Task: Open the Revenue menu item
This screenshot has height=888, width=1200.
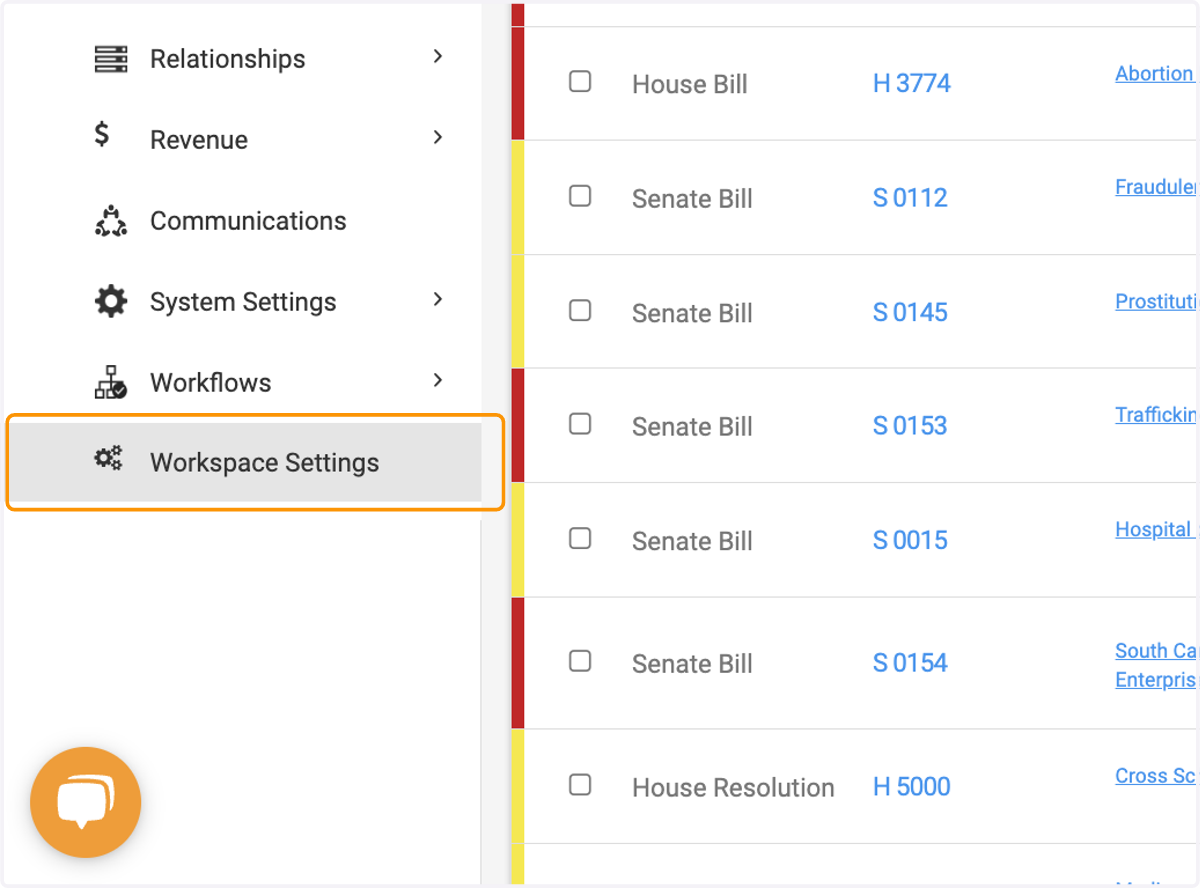Action: 199,140
